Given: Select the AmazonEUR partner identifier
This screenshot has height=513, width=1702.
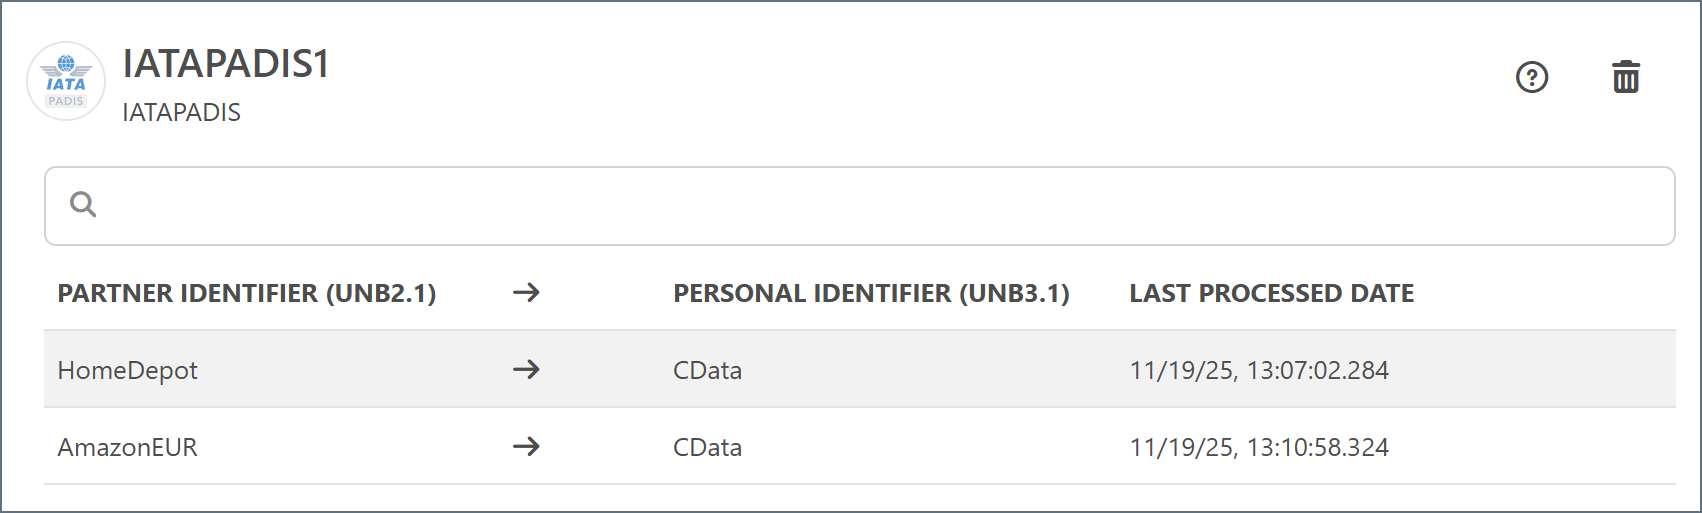Looking at the screenshot, I should [x=128, y=448].
